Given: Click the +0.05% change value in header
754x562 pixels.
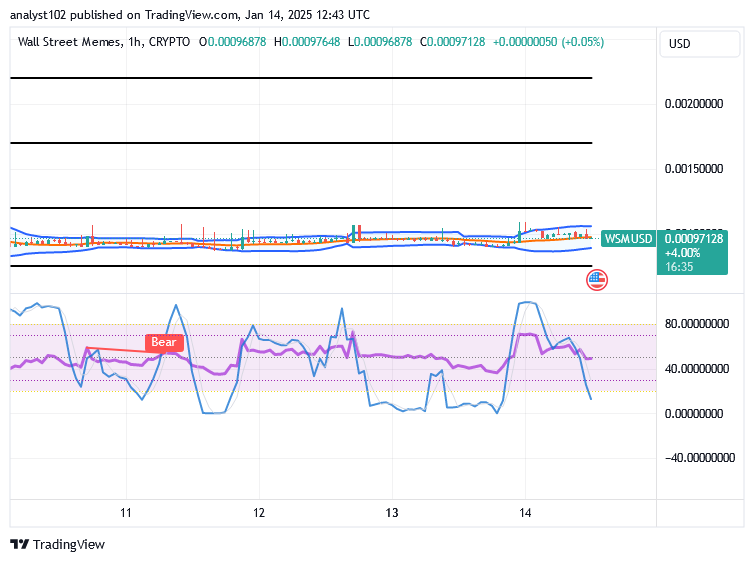Looking at the screenshot, I should pos(582,42).
